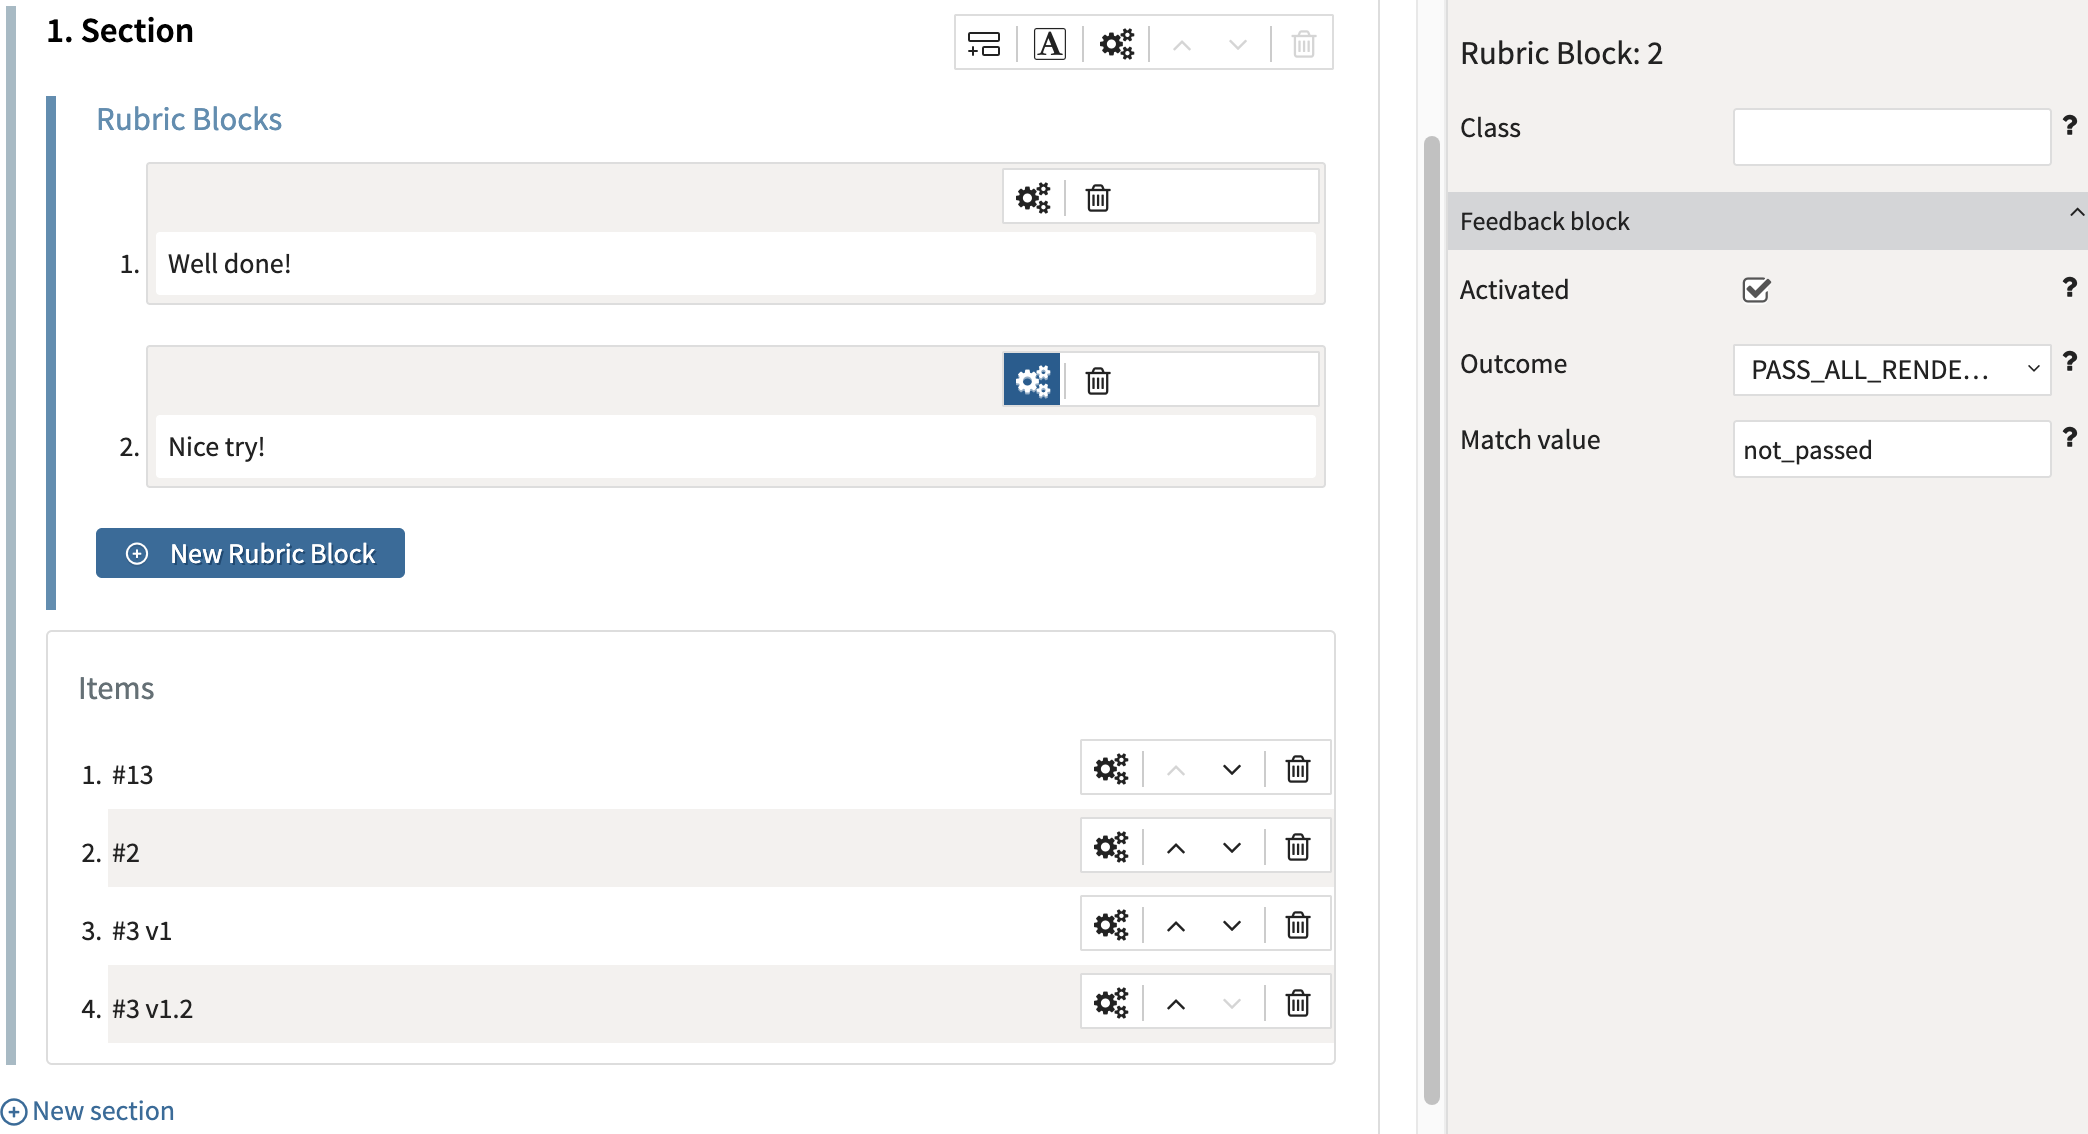Open item #2 settings via gears icon

coord(1111,846)
